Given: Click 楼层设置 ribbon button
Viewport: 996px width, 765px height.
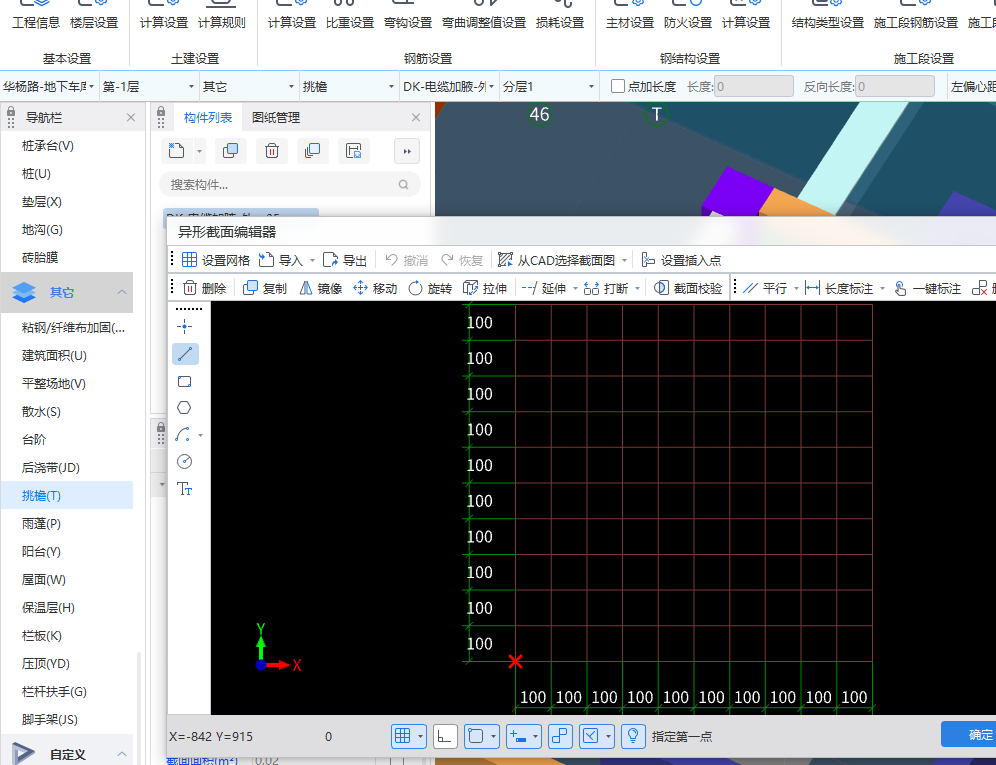Looking at the screenshot, I should coord(94,16).
